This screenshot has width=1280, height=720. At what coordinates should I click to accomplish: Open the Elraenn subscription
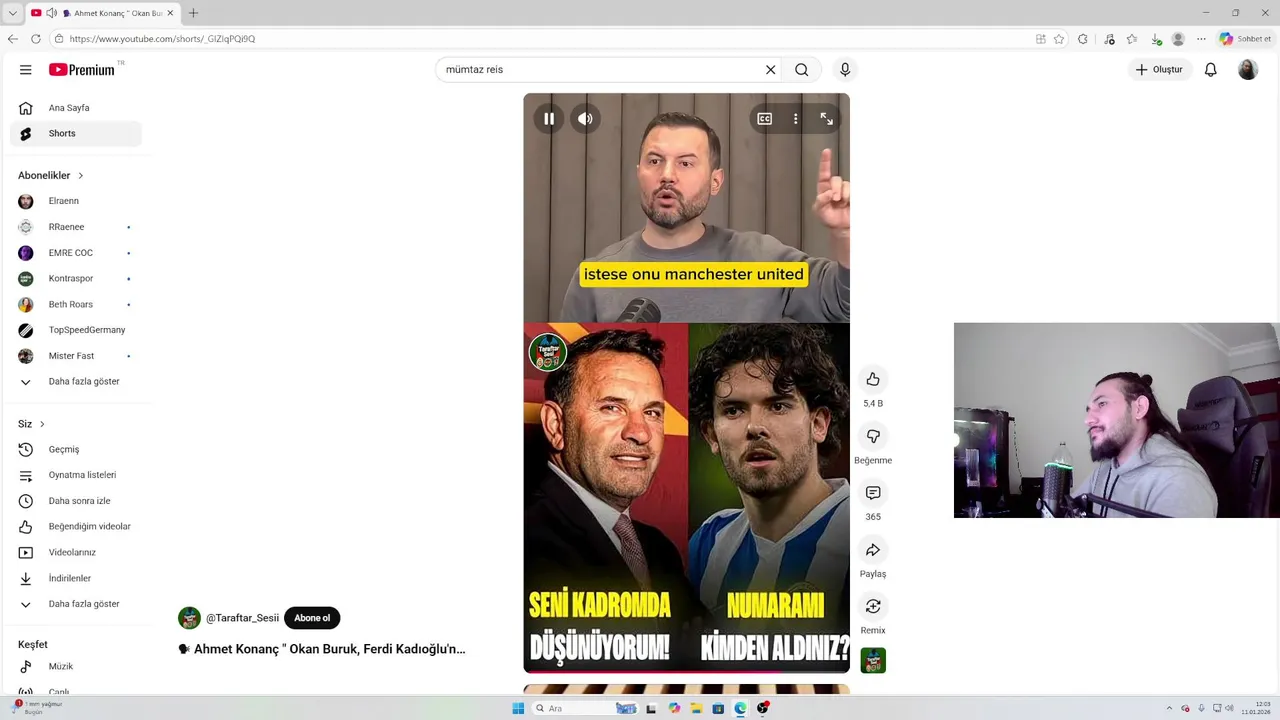(76, 201)
